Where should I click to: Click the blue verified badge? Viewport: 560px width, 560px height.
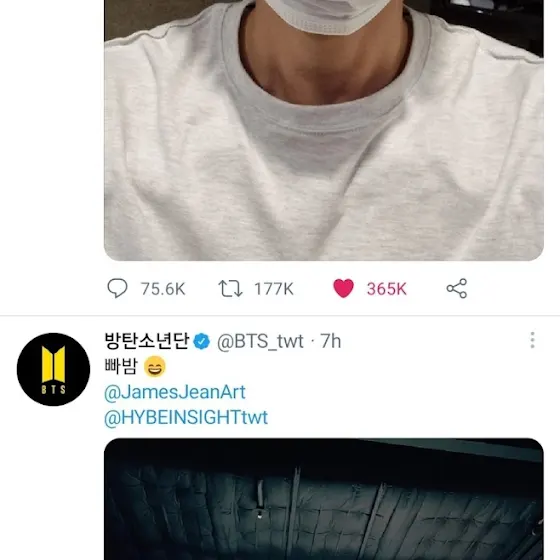pos(202,341)
